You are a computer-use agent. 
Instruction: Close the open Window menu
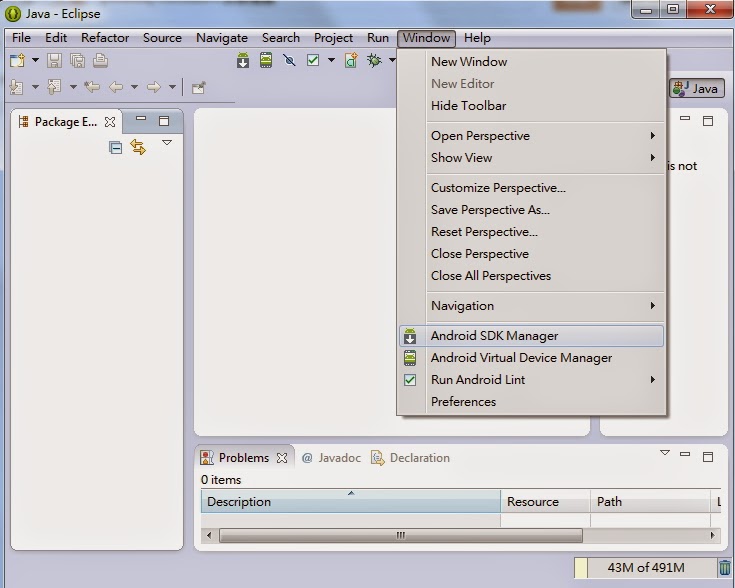coord(427,38)
